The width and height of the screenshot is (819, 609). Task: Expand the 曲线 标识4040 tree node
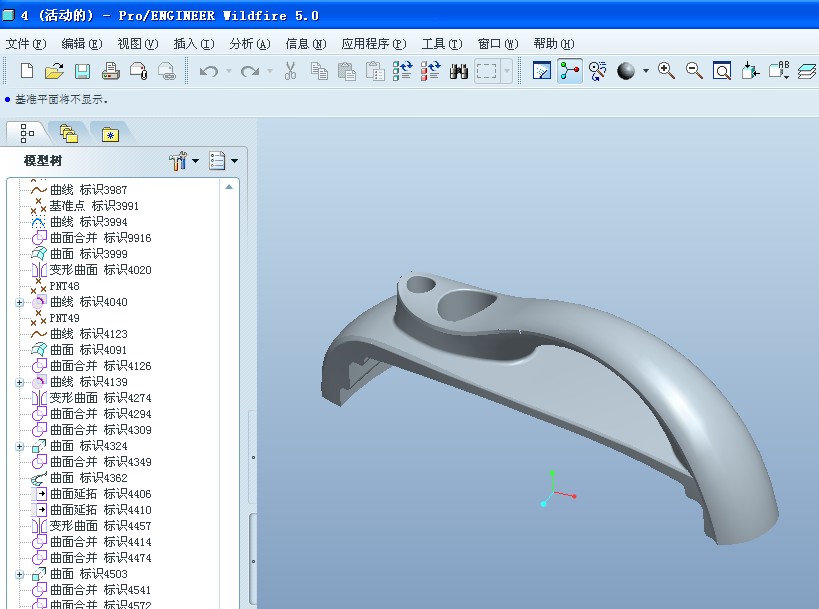point(19,302)
